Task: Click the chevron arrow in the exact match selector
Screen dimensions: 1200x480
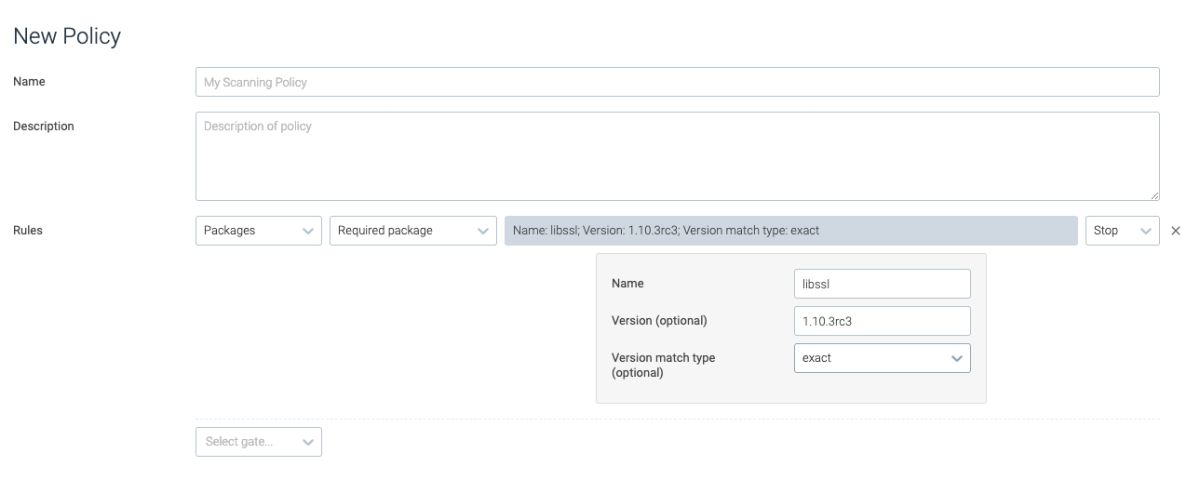Action: pos(956,358)
